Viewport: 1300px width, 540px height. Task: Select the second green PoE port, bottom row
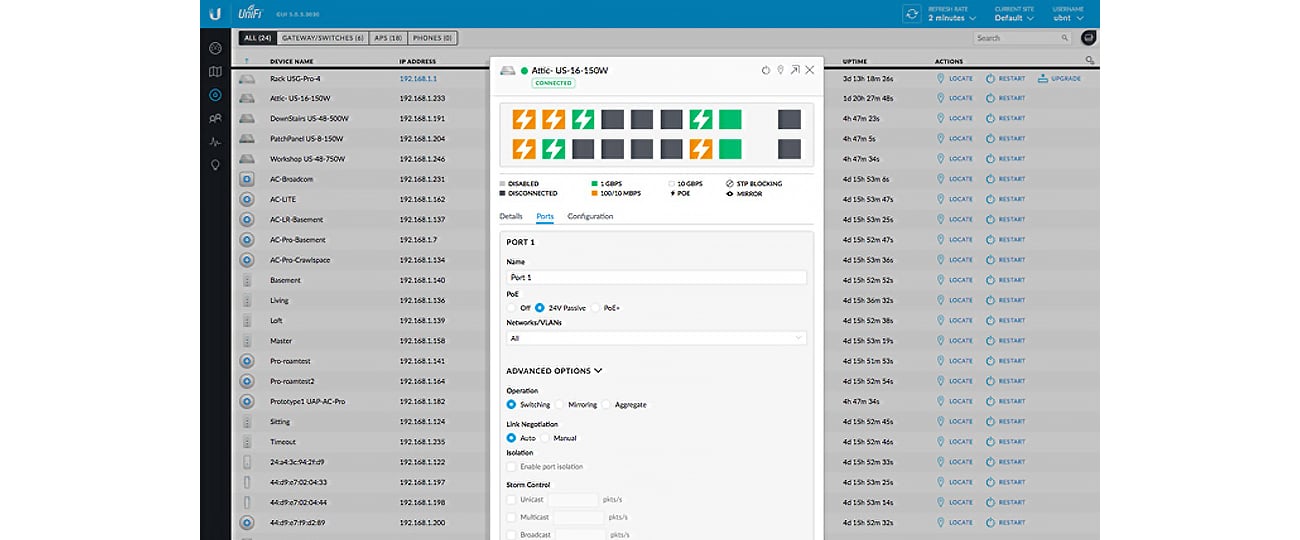(x=554, y=150)
